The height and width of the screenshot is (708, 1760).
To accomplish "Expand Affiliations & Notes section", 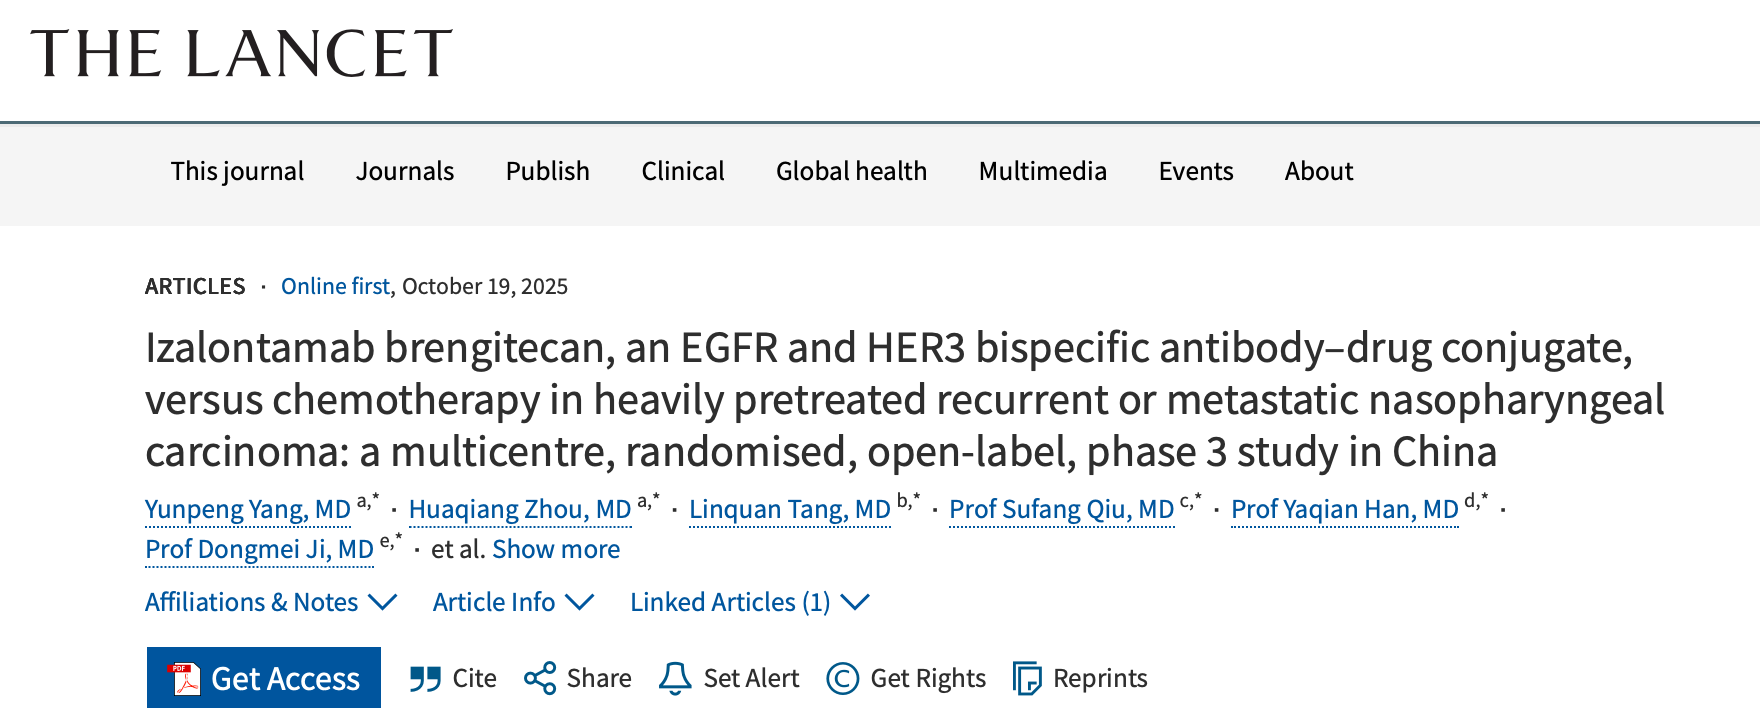I will coord(270,602).
